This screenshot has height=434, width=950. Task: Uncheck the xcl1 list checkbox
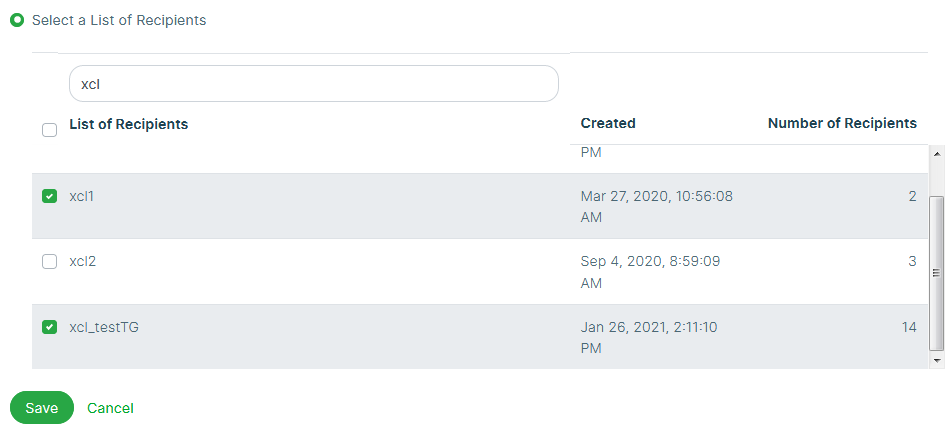49,197
